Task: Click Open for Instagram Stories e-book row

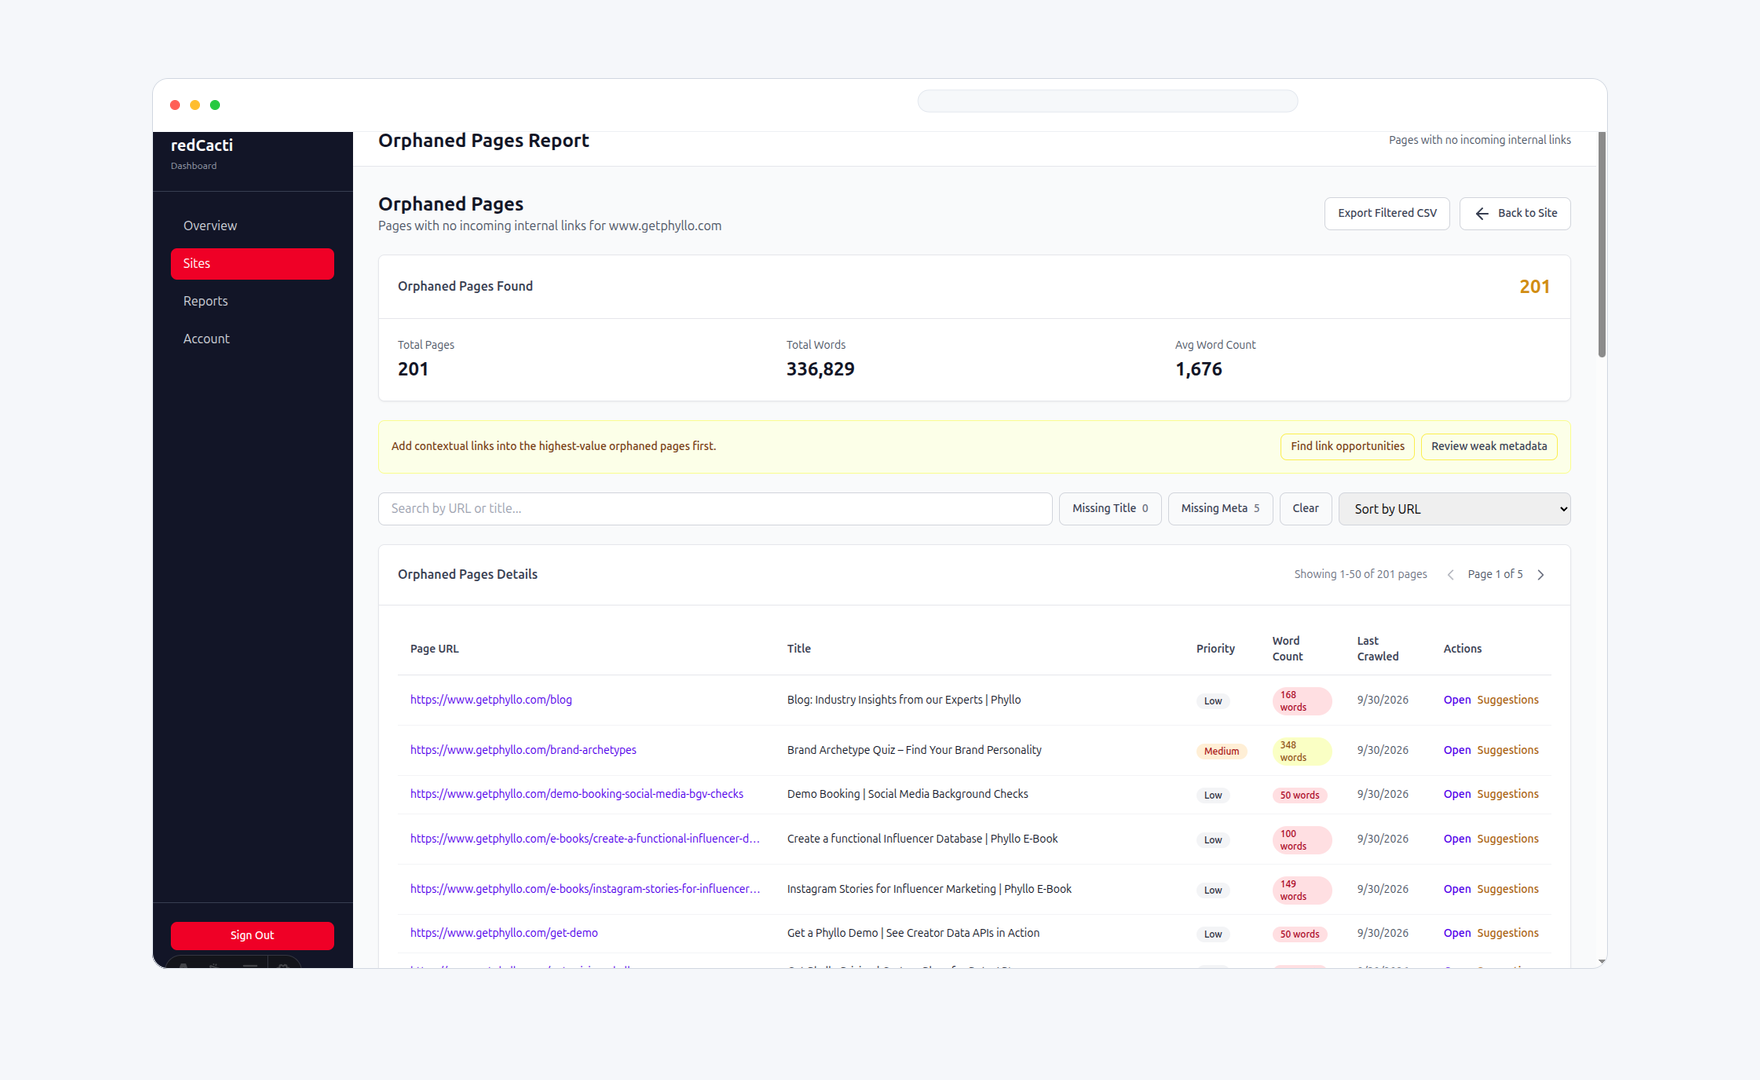Action: click(1457, 889)
